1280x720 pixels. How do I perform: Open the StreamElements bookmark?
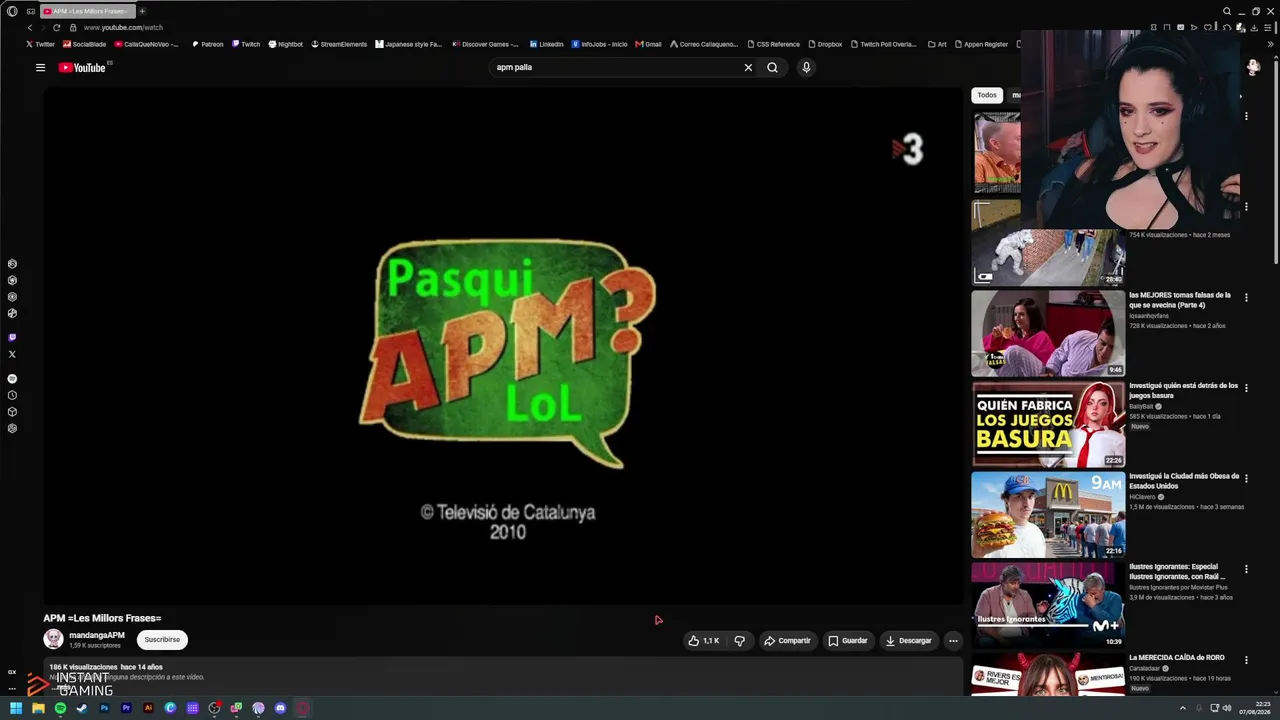339,44
